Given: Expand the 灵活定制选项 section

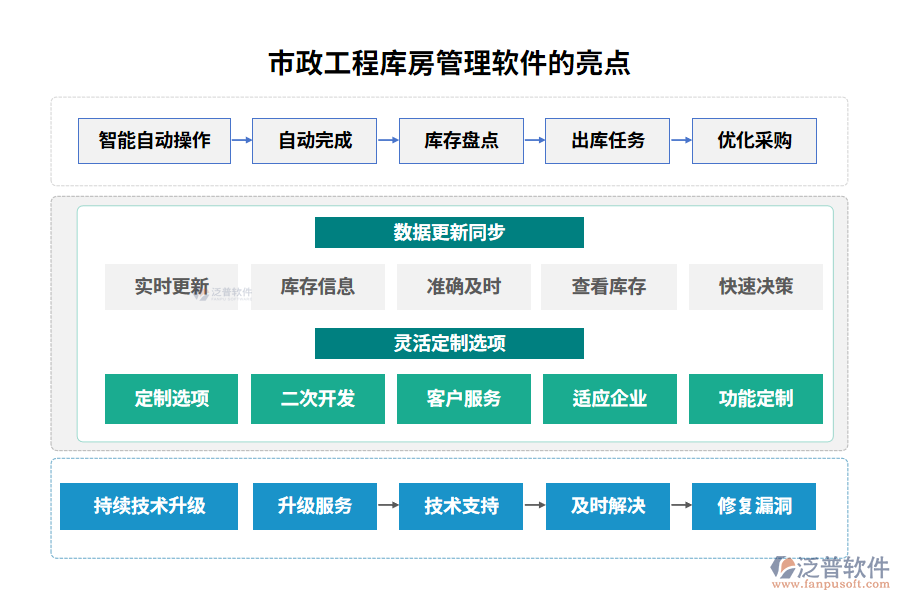Looking at the screenshot, I should pos(450,343).
